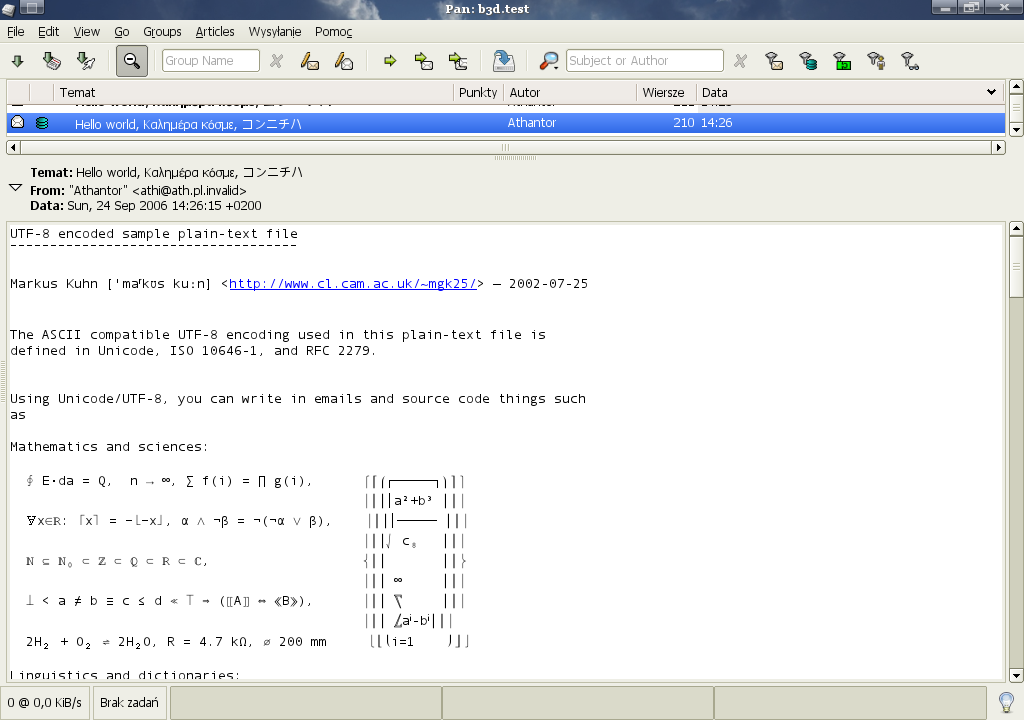The width and height of the screenshot is (1024, 720).
Task: Open the Edit menu
Action: [48, 31]
